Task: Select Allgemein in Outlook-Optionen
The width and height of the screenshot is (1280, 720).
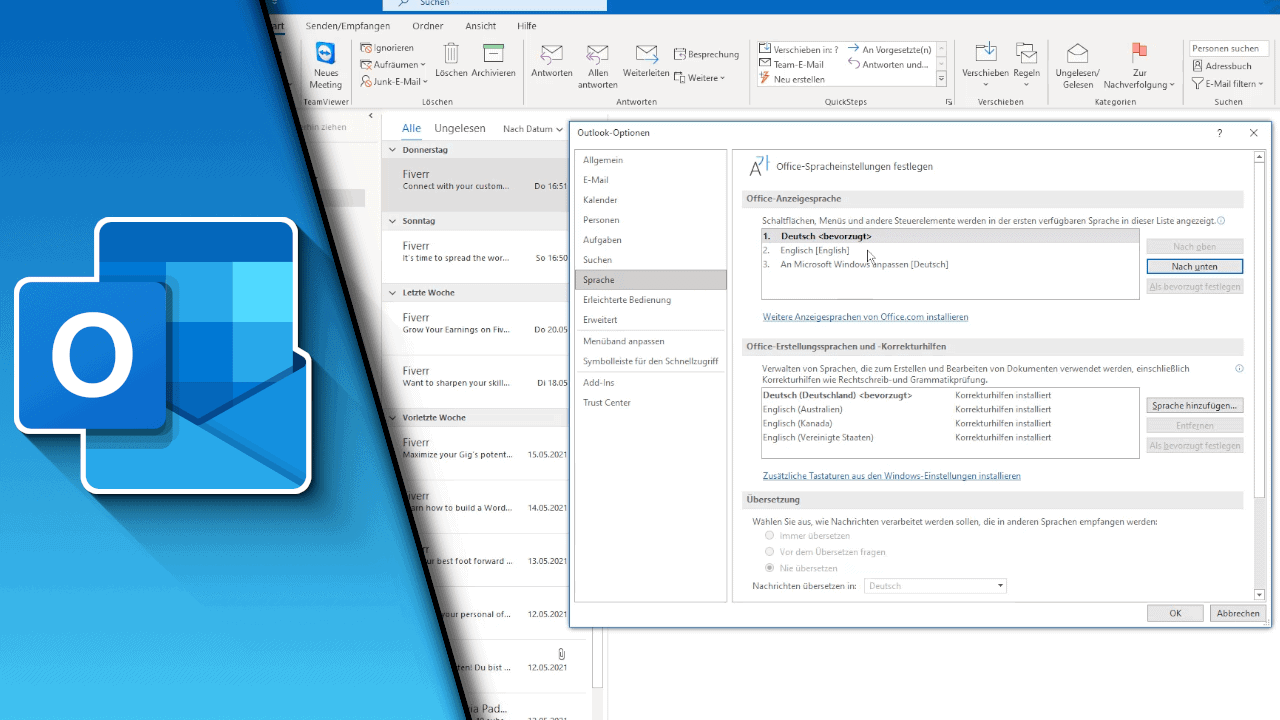Action: pyautogui.click(x=651, y=160)
